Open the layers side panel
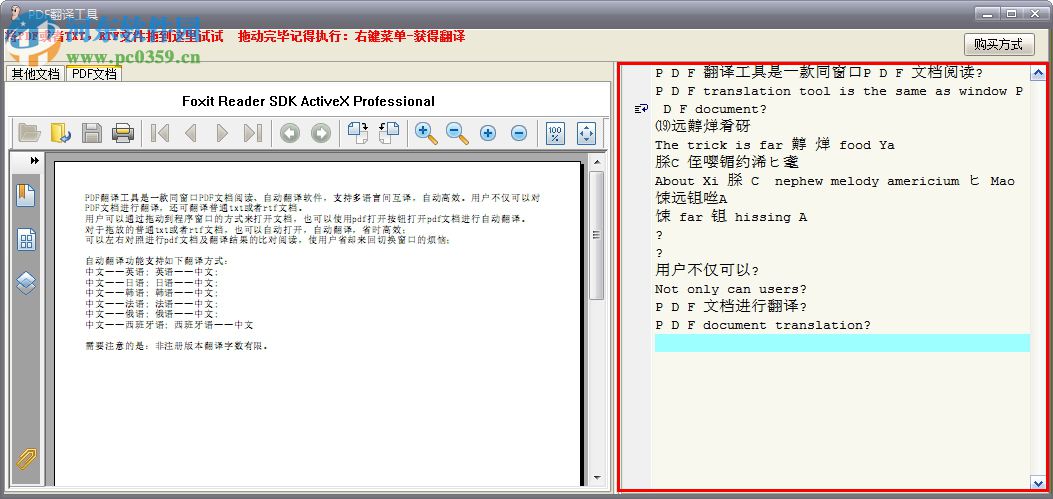 pos(26,283)
